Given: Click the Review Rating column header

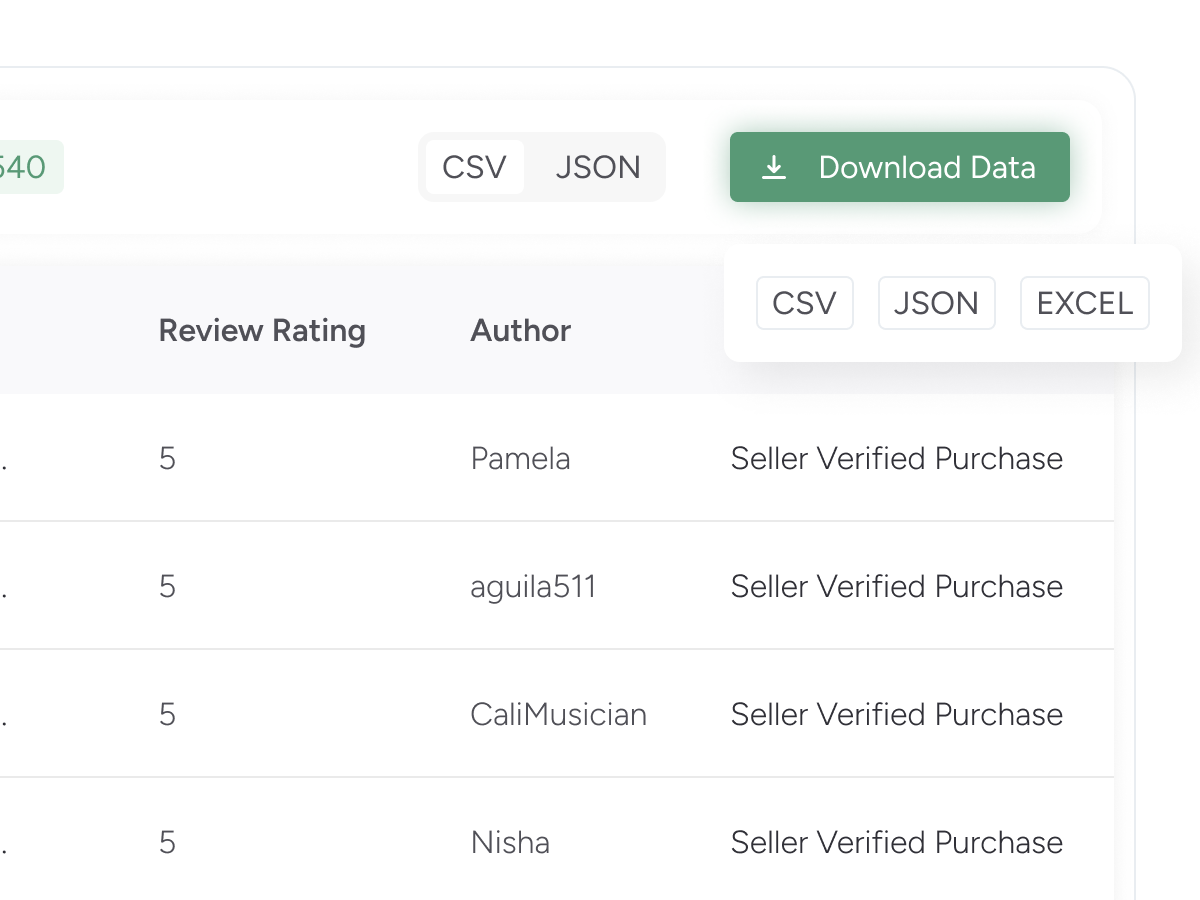Looking at the screenshot, I should [262, 331].
